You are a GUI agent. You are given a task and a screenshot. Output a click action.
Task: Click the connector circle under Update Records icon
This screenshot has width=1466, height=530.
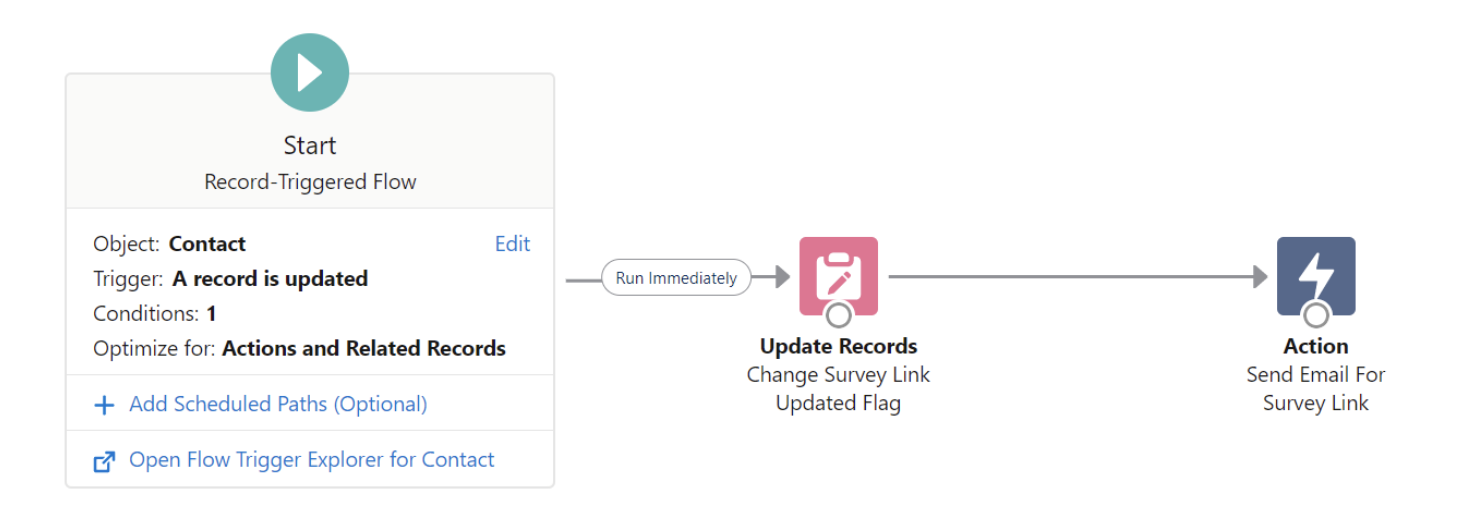[x=839, y=315]
